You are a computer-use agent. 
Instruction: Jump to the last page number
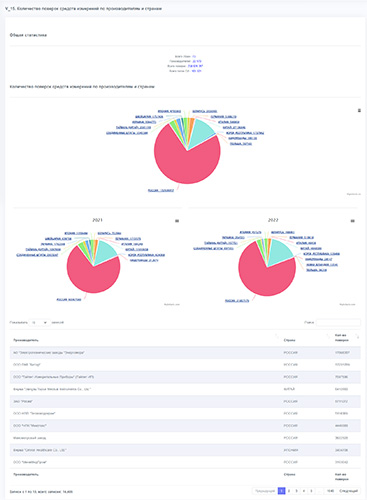click(330, 491)
